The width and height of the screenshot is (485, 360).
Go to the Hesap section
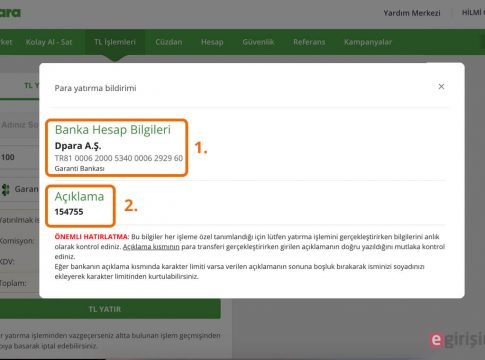point(212,42)
